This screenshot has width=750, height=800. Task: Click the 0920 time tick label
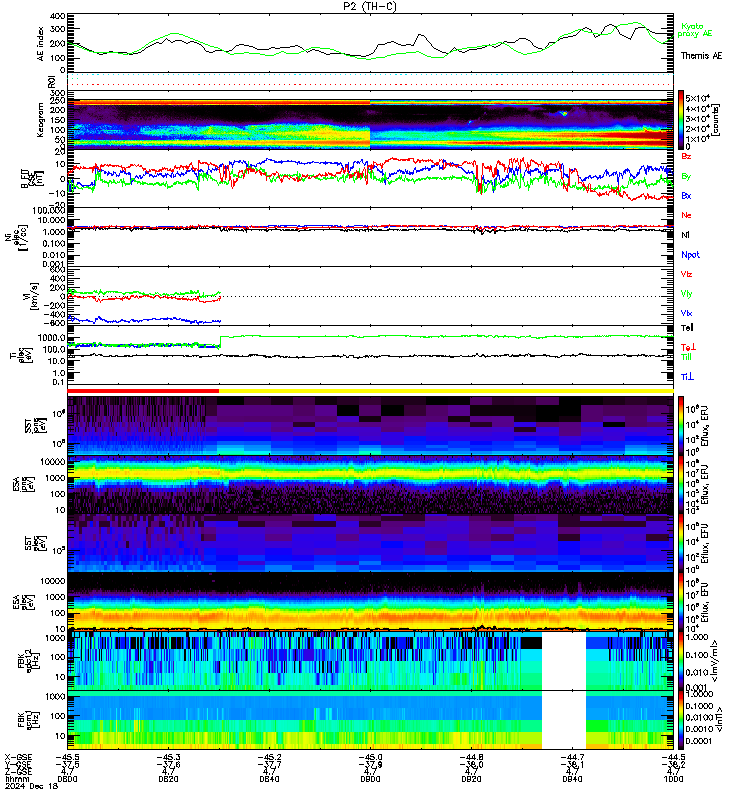click(x=471, y=779)
